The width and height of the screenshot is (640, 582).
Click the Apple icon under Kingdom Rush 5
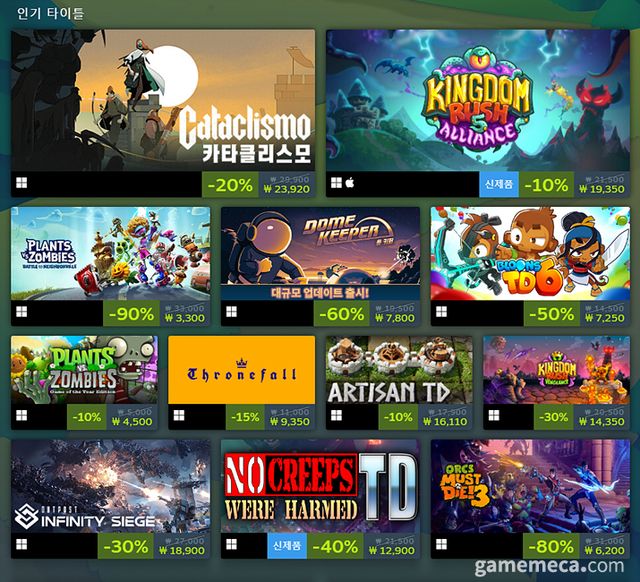coord(350,182)
